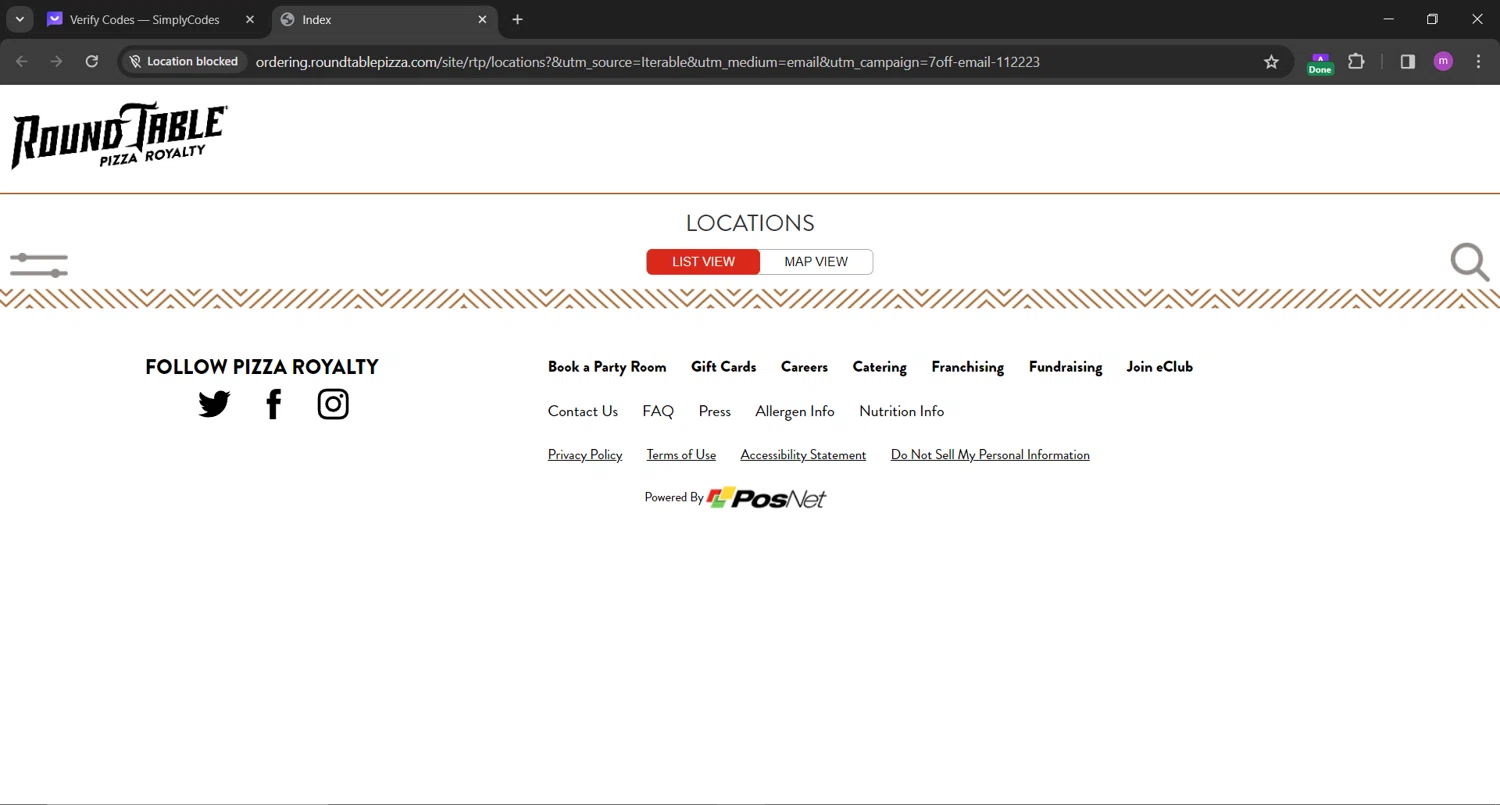Read the Privacy Policy
The height and width of the screenshot is (805, 1500).
[585, 455]
